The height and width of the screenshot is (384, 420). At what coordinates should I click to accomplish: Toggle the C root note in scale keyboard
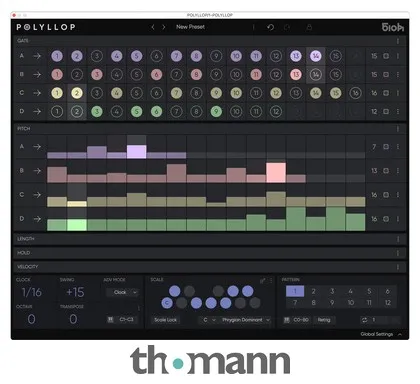pyautogui.click(x=167, y=303)
